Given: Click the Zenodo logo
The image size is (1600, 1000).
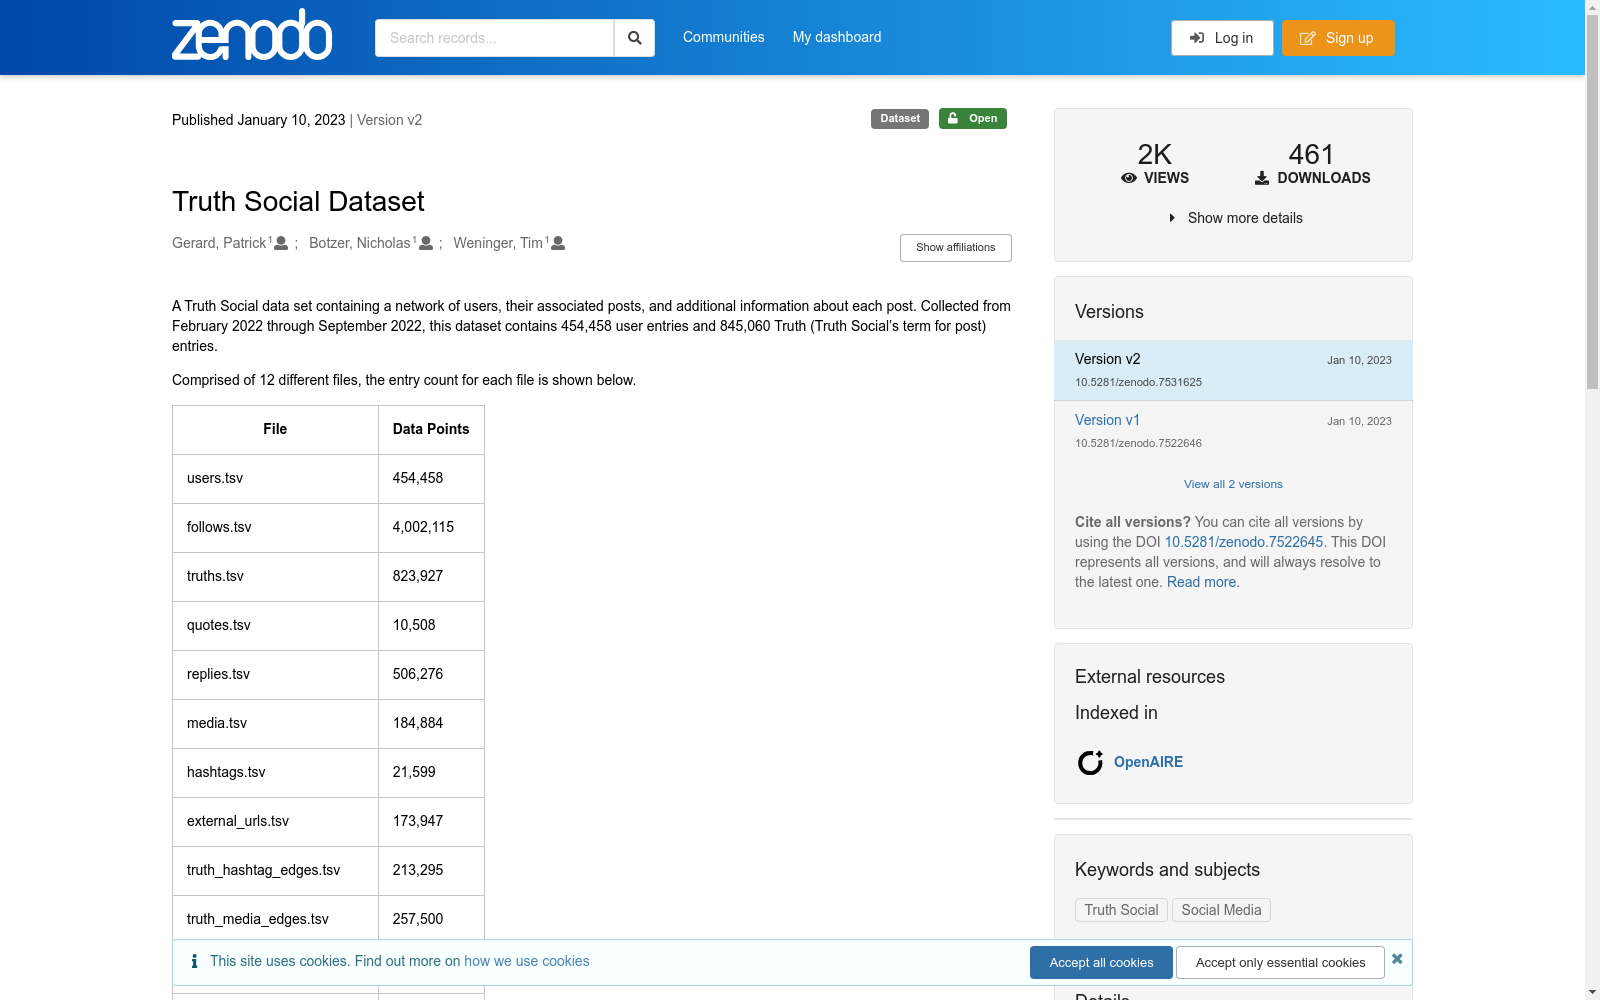Looking at the screenshot, I should pos(252,36).
